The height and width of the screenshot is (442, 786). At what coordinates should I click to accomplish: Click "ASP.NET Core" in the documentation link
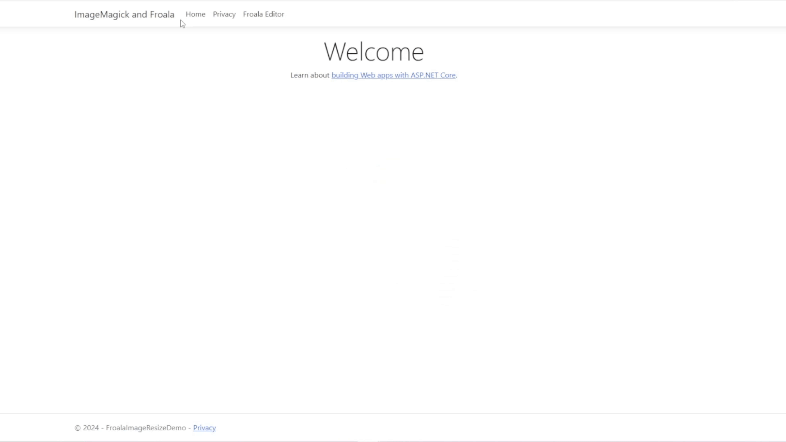point(433,75)
